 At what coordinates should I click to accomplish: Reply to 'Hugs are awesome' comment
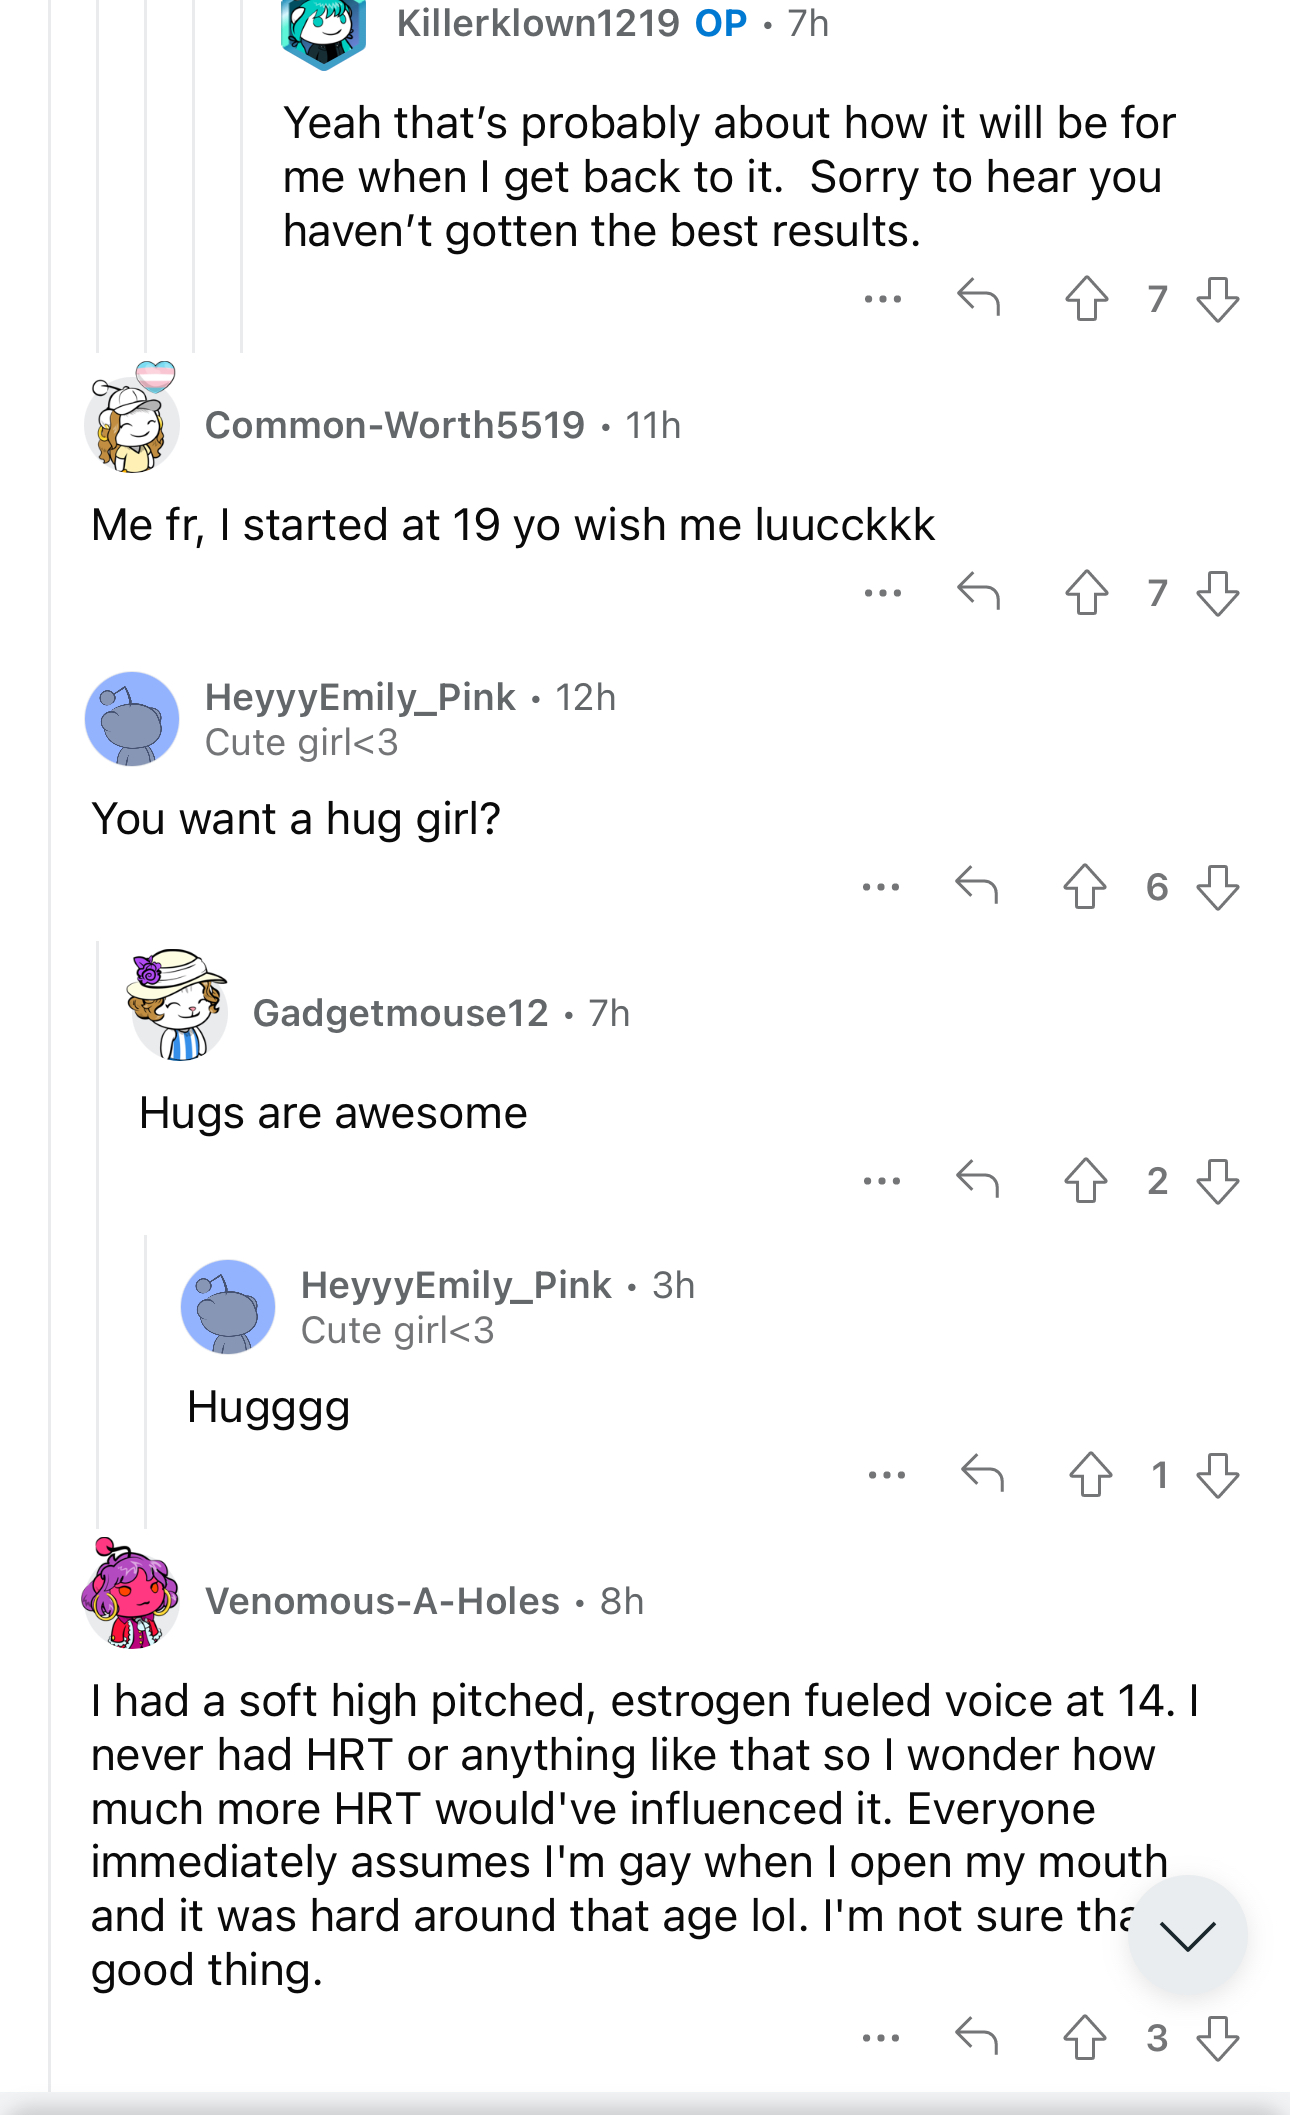(978, 1180)
